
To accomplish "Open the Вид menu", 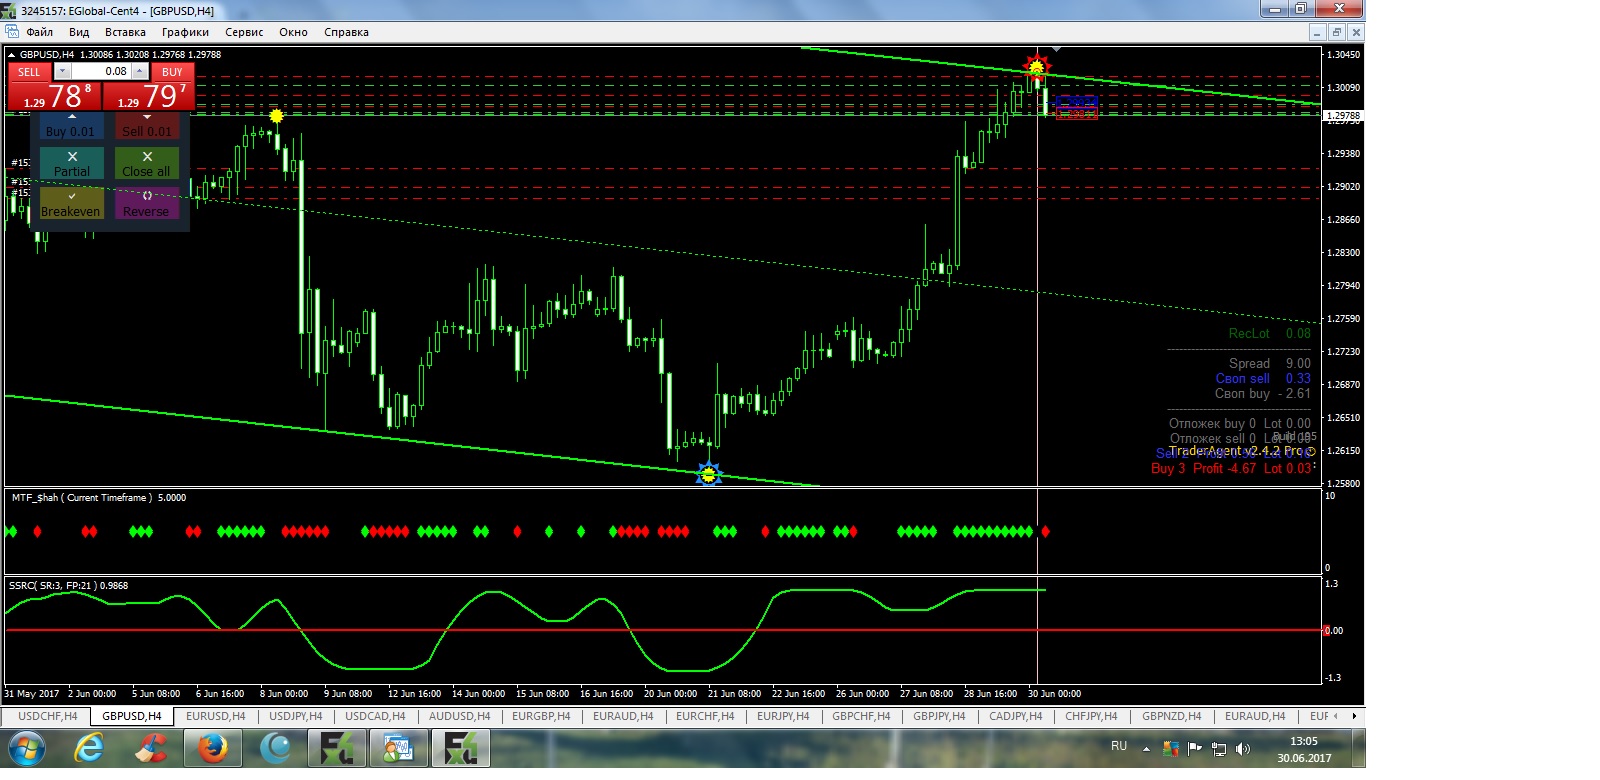I will coord(79,32).
